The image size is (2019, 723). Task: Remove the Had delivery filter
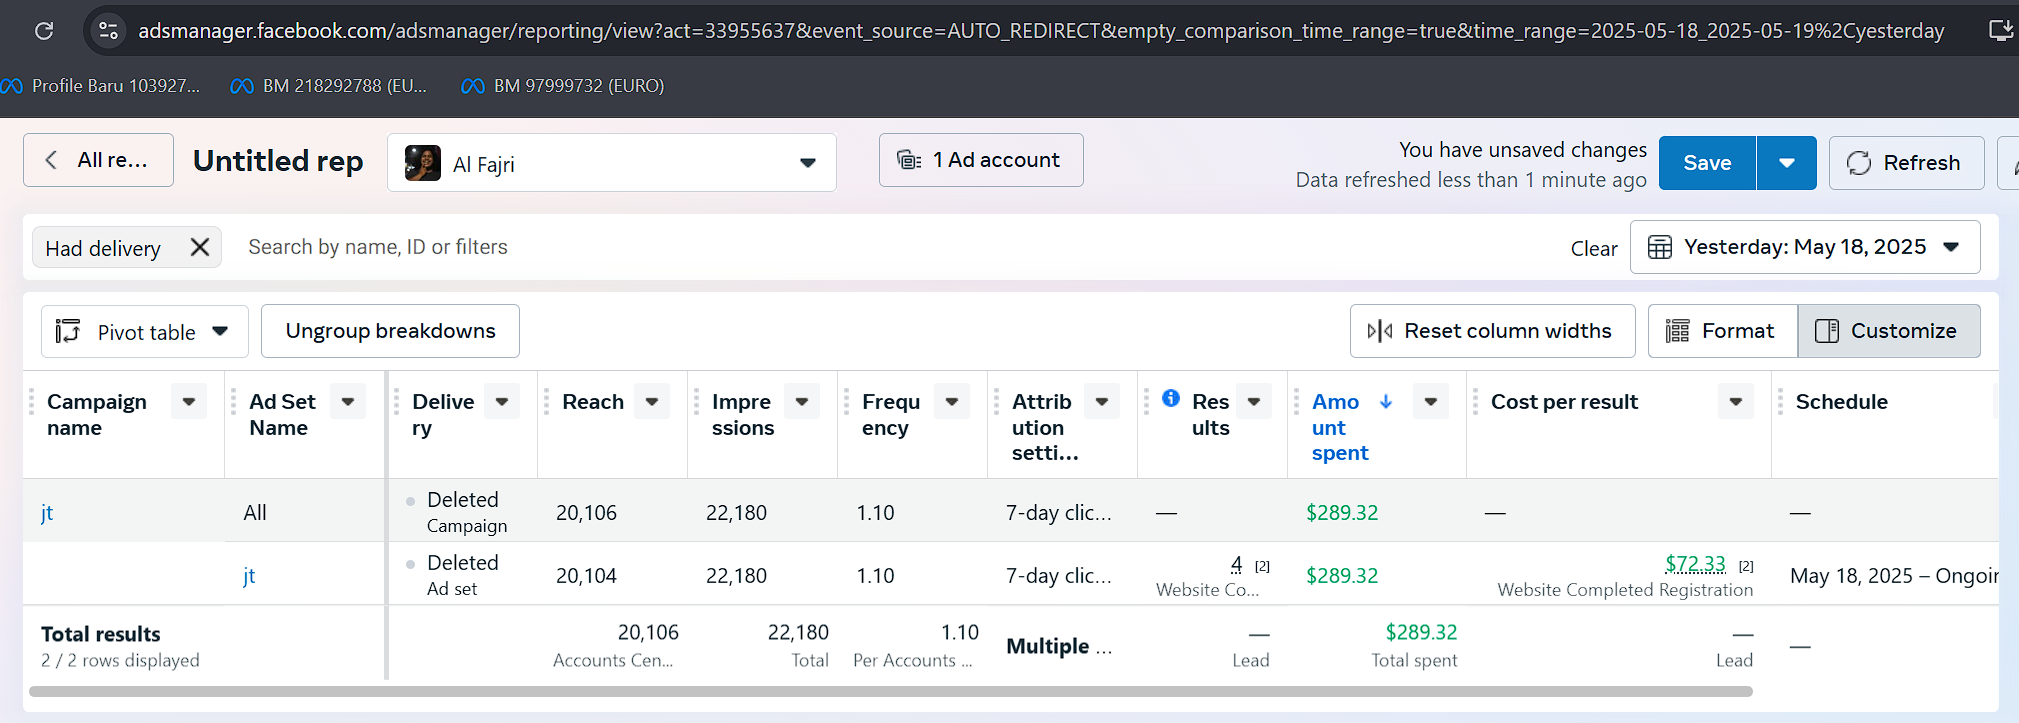pyautogui.click(x=200, y=247)
